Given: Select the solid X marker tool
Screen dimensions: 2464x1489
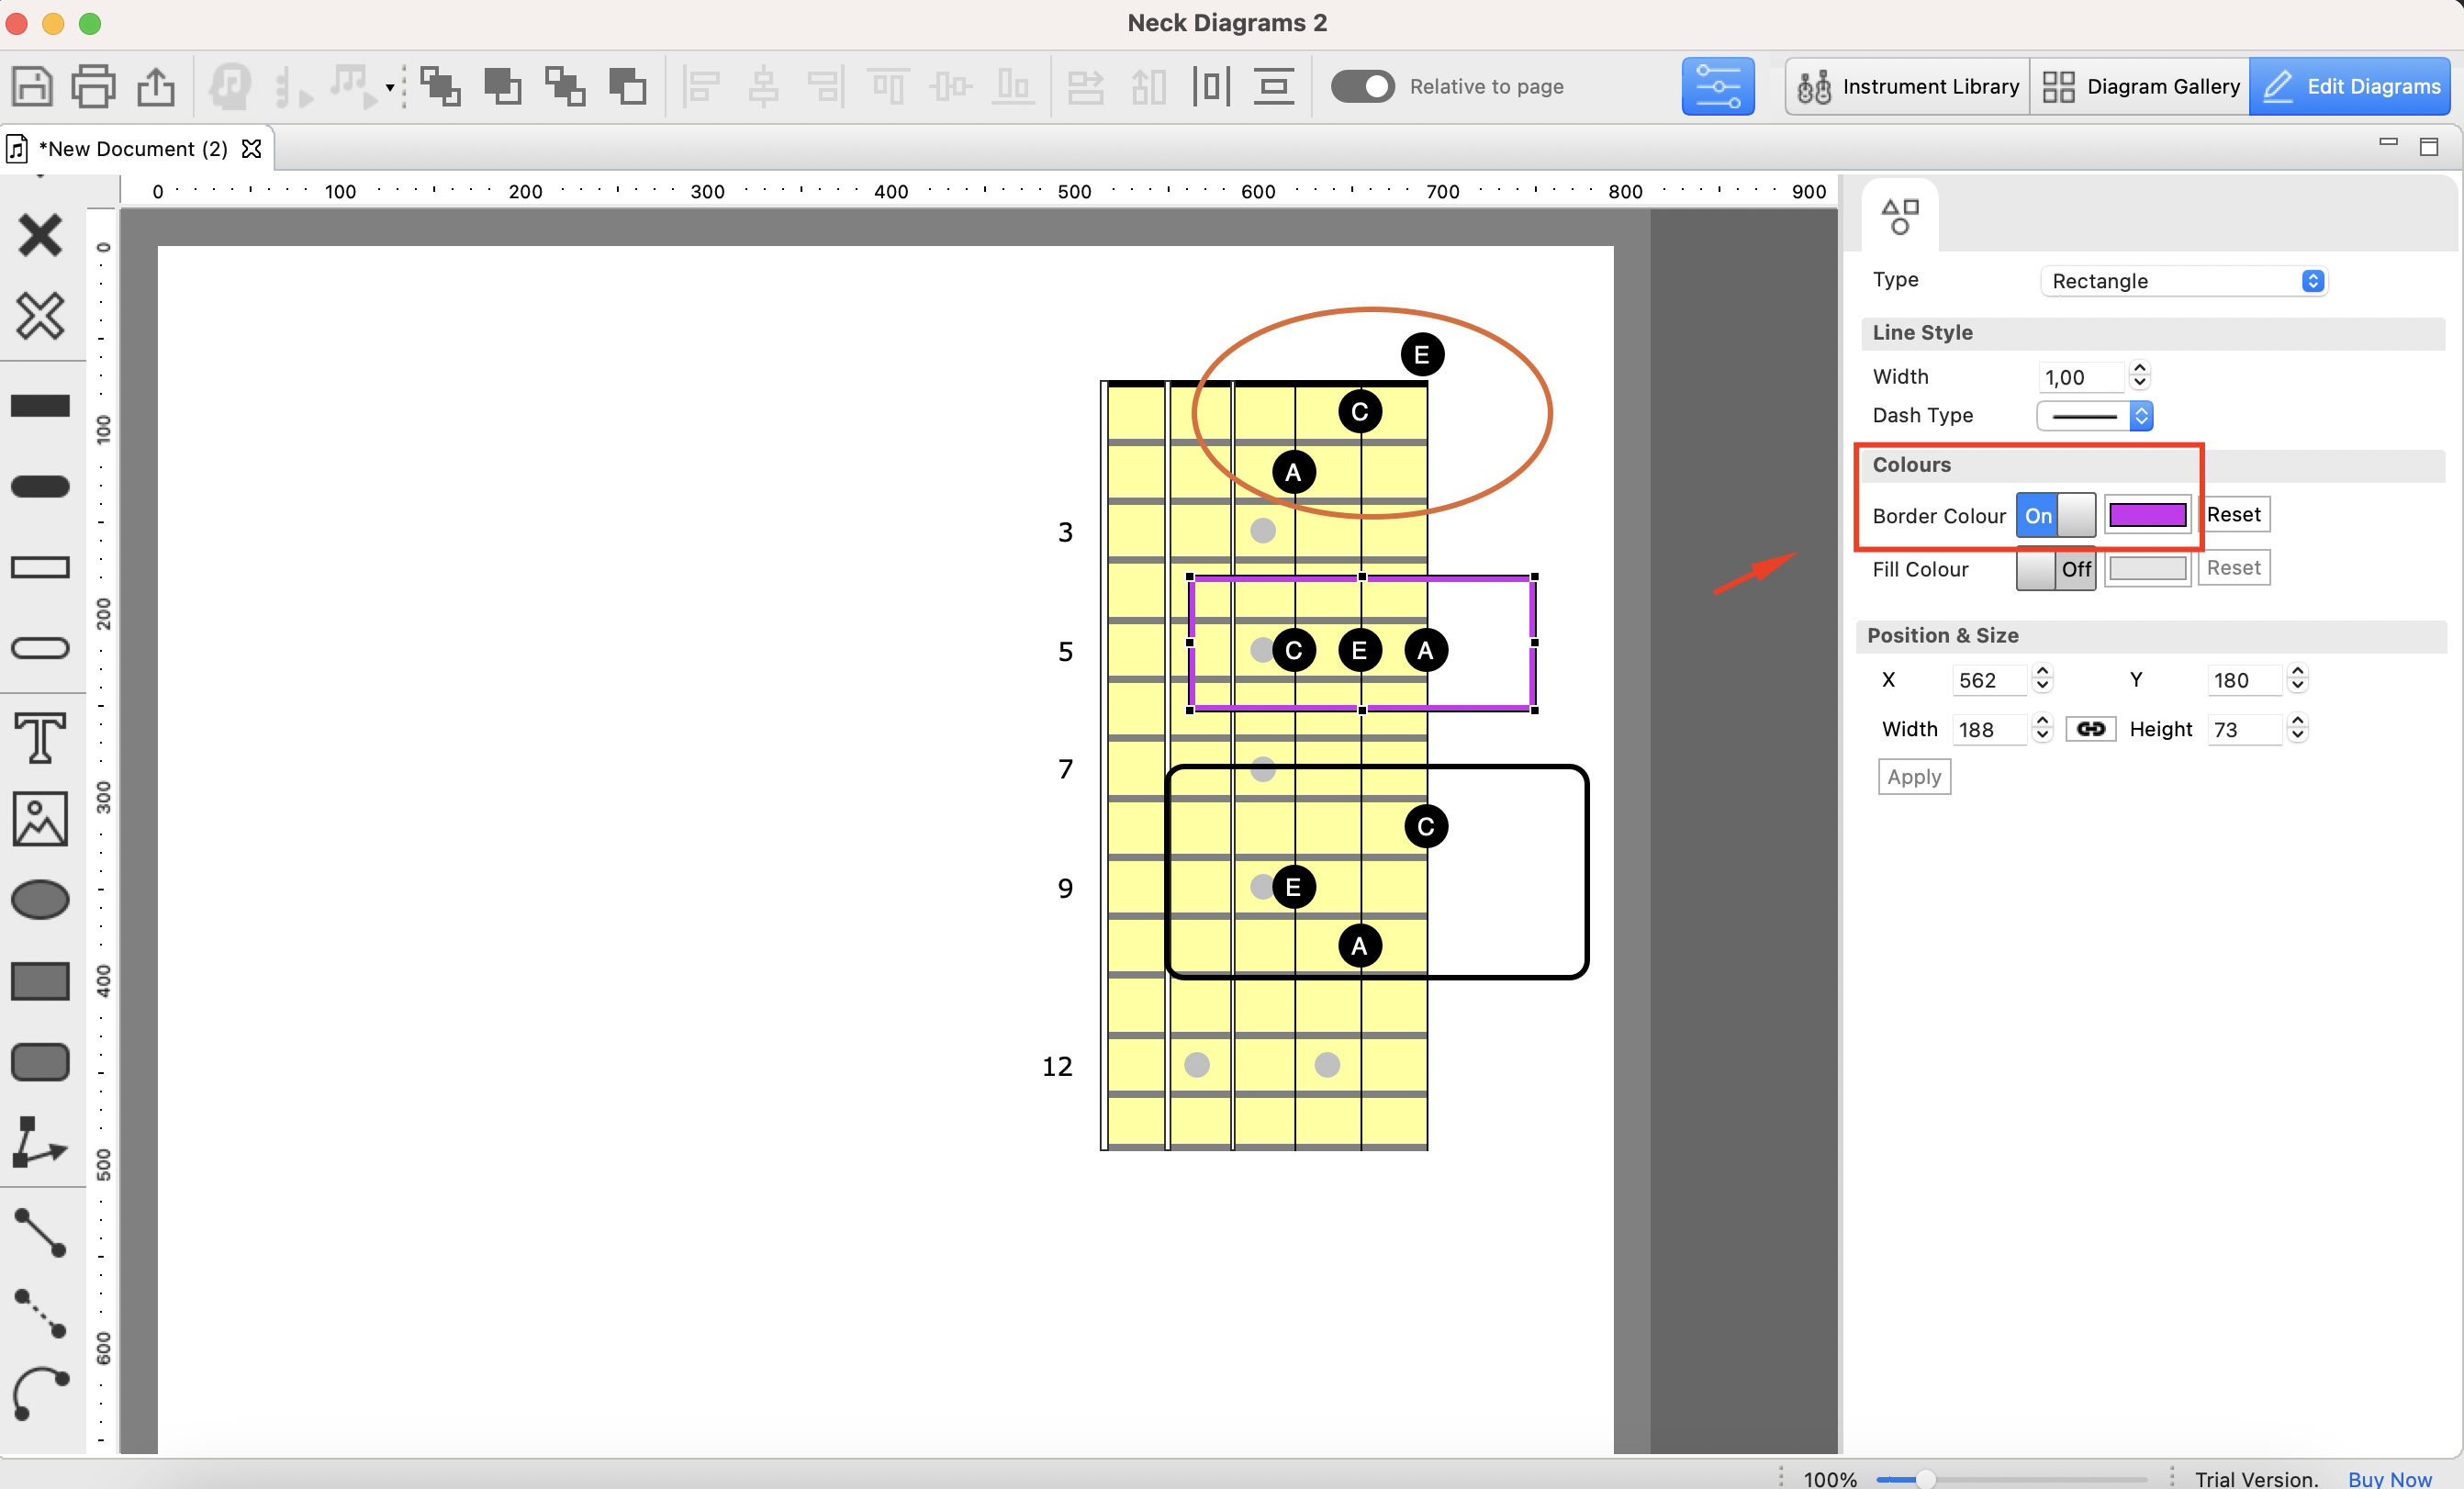Looking at the screenshot, I should pos(40,235).
